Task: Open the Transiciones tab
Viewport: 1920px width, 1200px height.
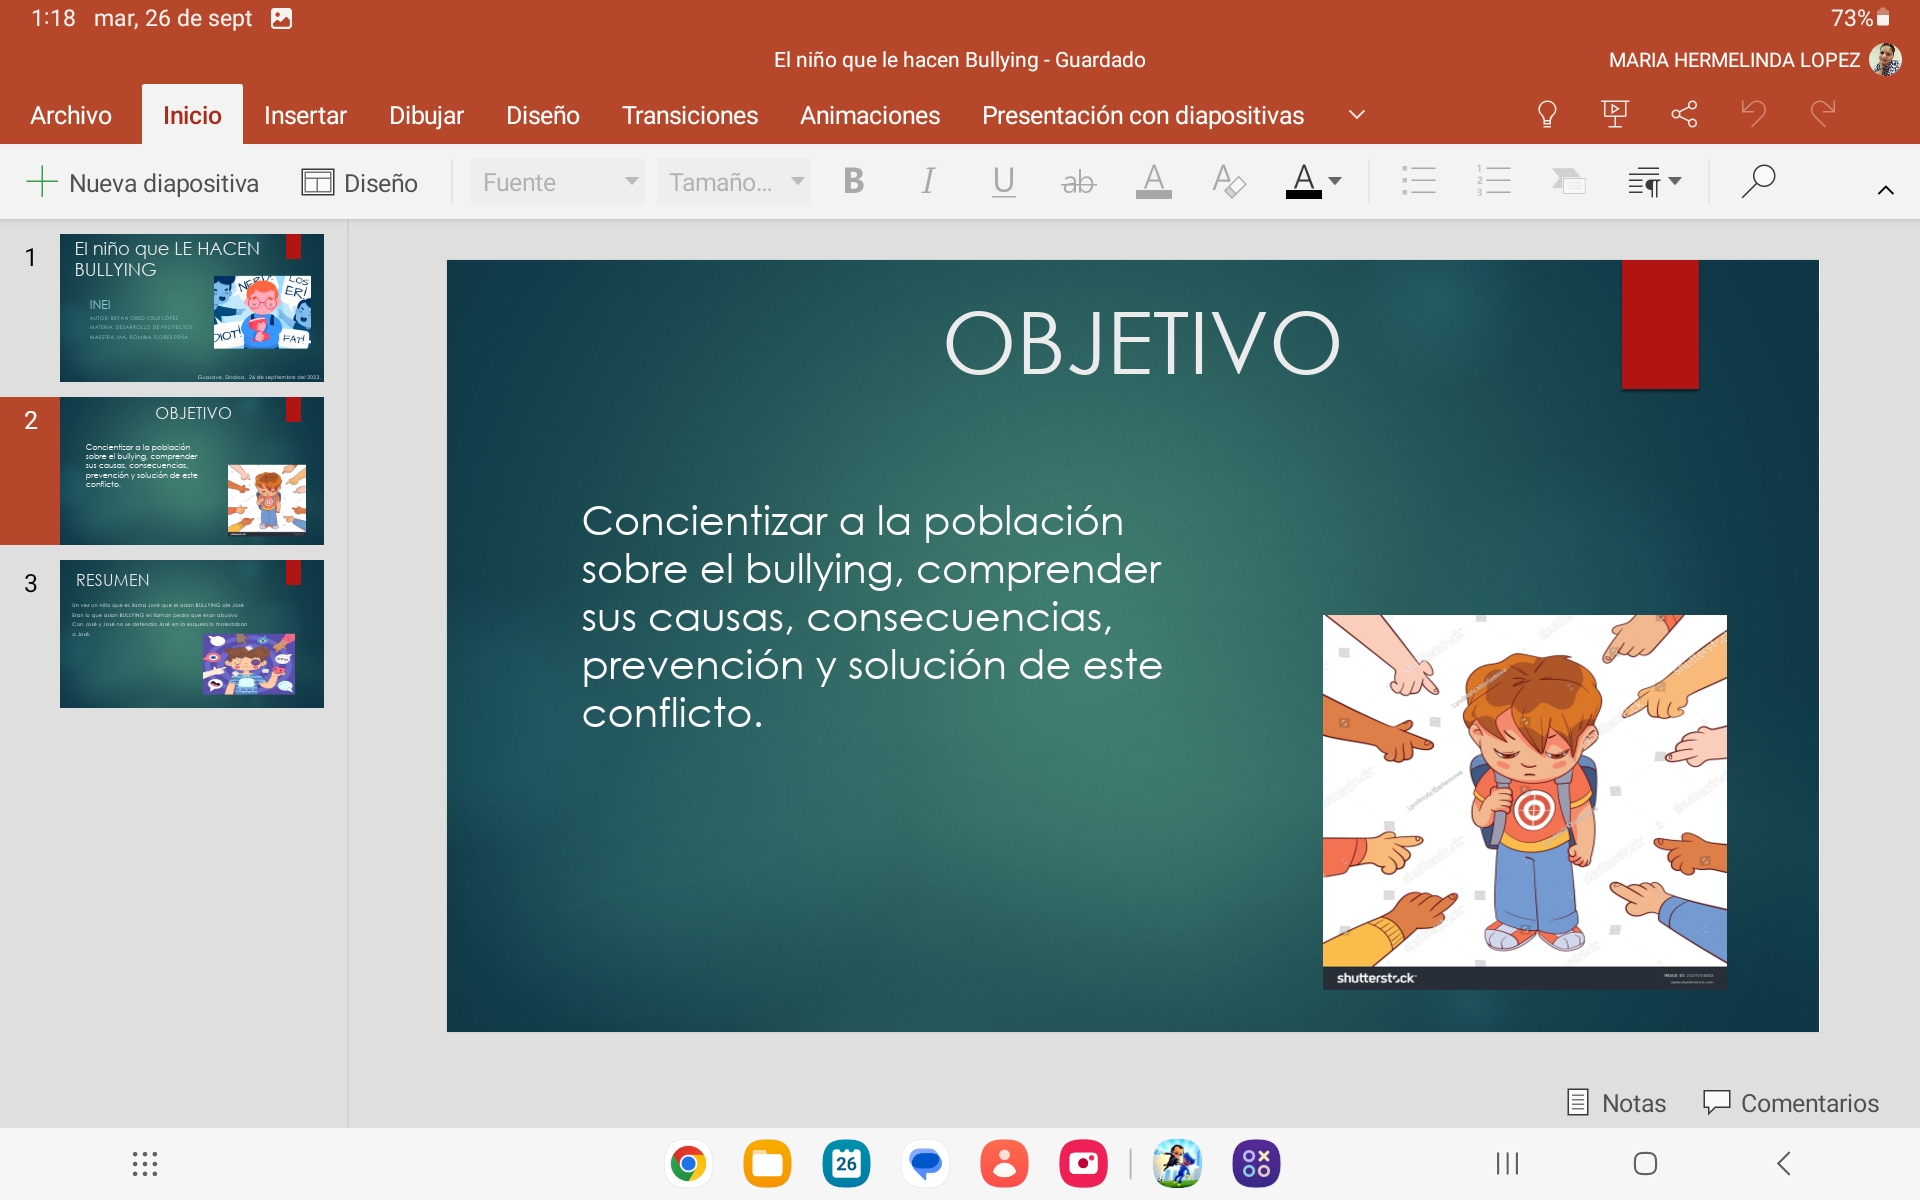Action: click(x=689, y=115)
